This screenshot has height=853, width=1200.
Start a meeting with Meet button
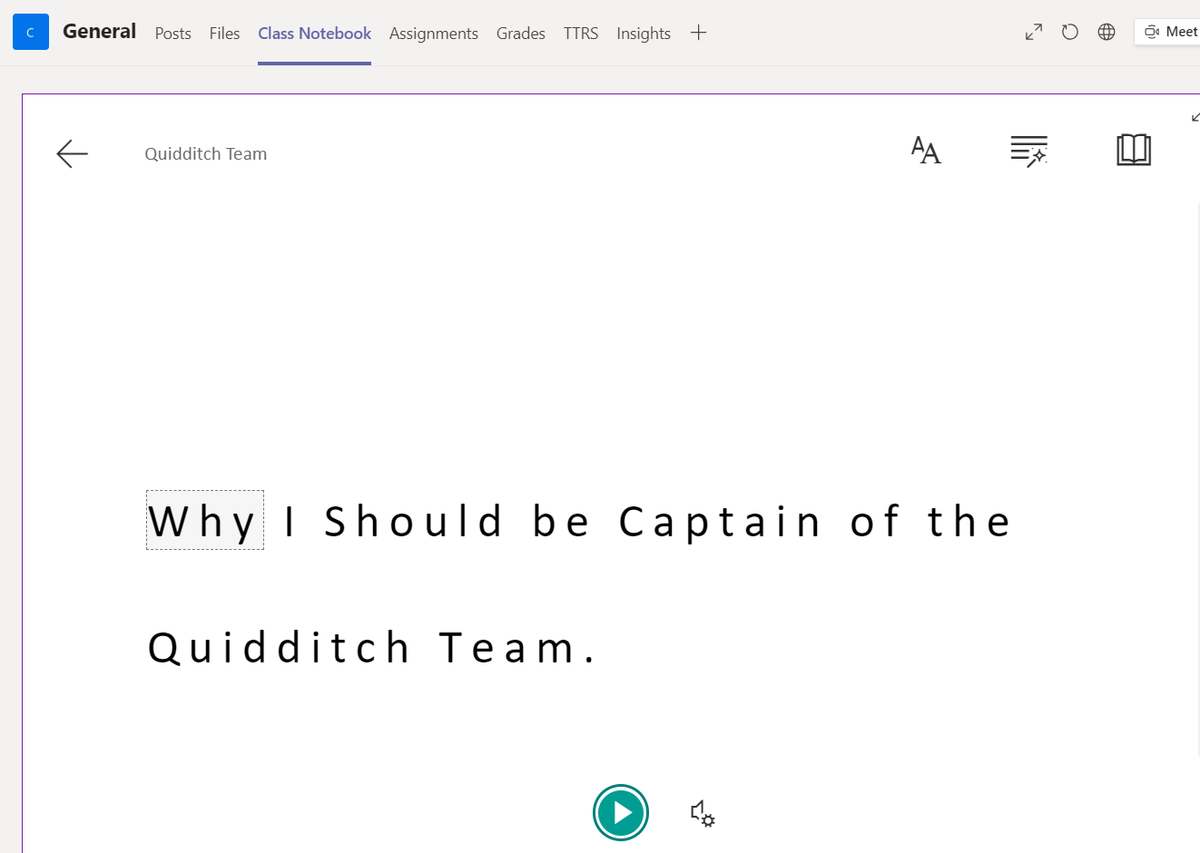(1168, 32)
